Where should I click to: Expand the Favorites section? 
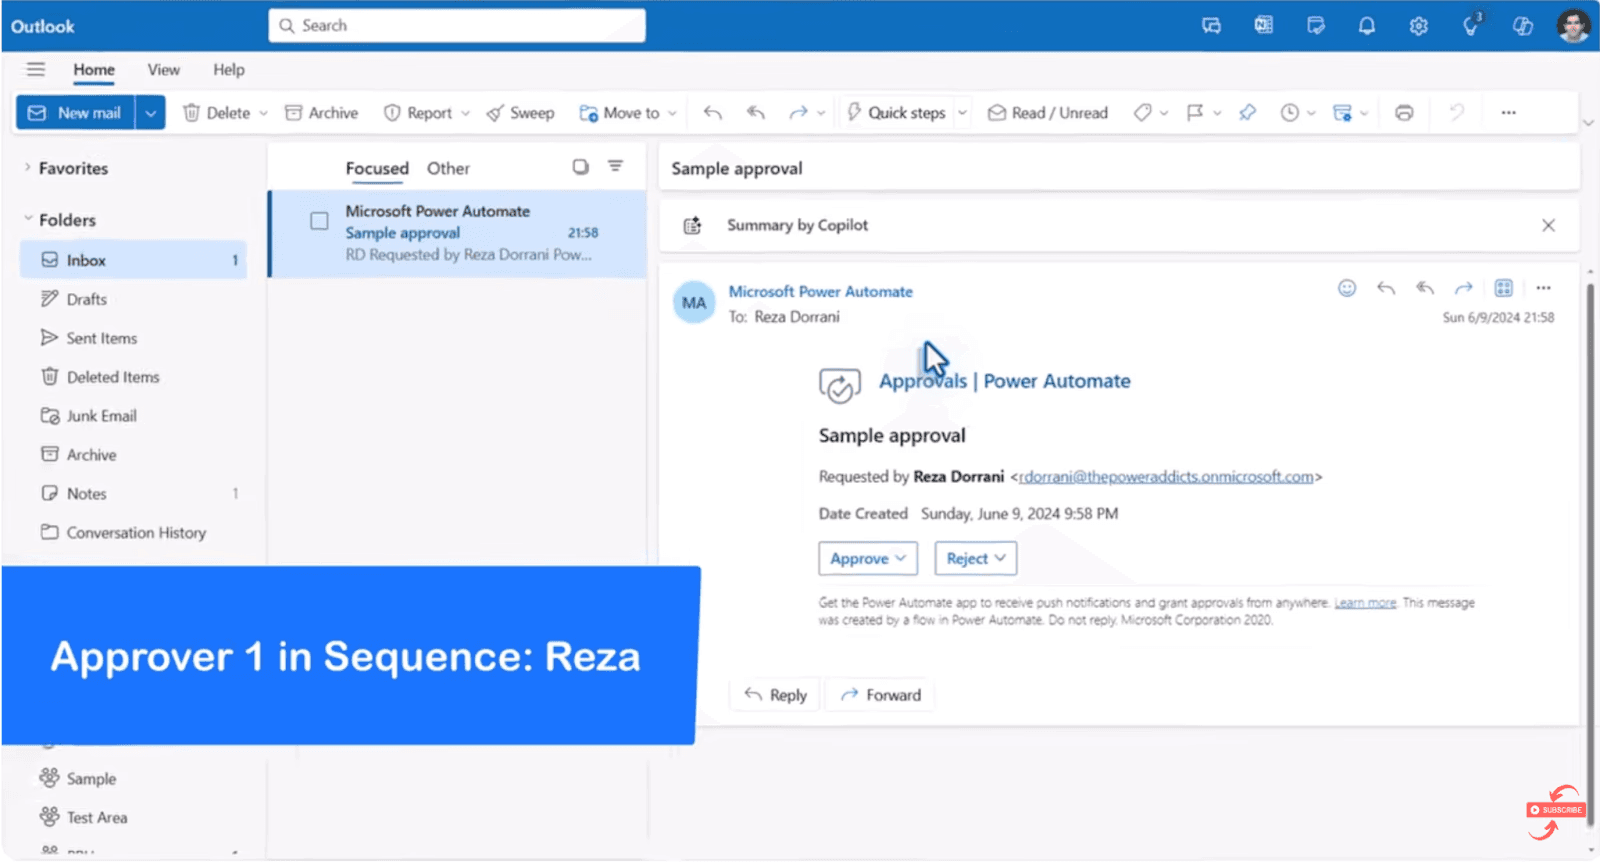(x=27, y=168)
